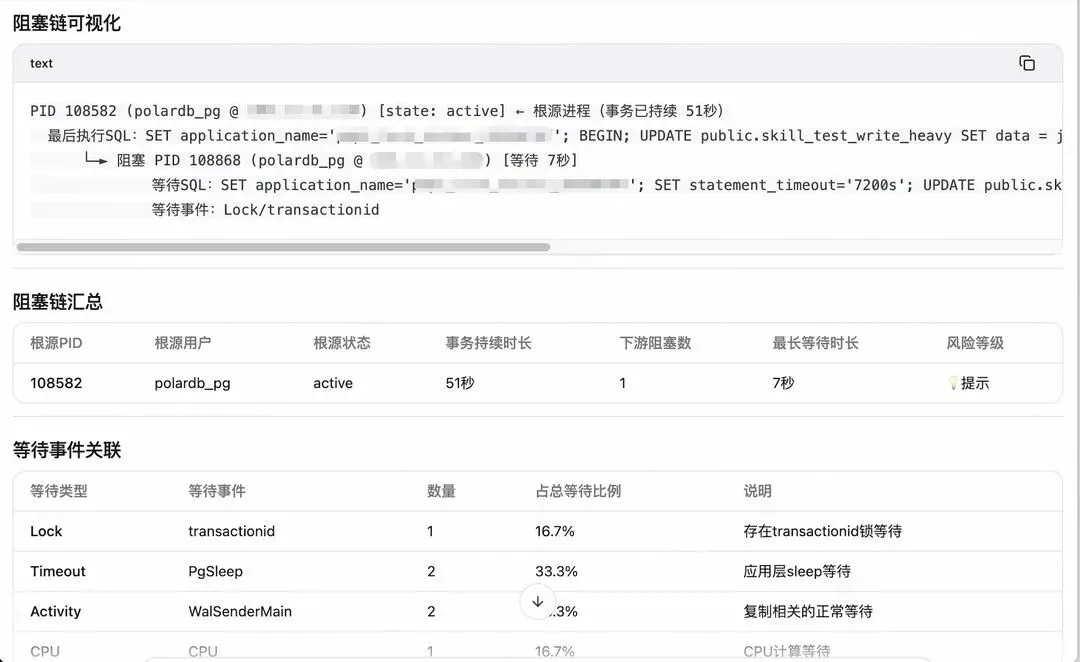Click the 下游阻塞数 column header
Screen dimensions: 1080x662
pyautogui.click(x=655, y=343)
